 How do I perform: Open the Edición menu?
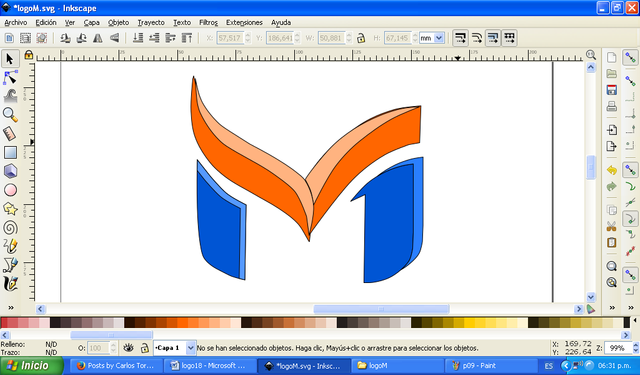46,22
